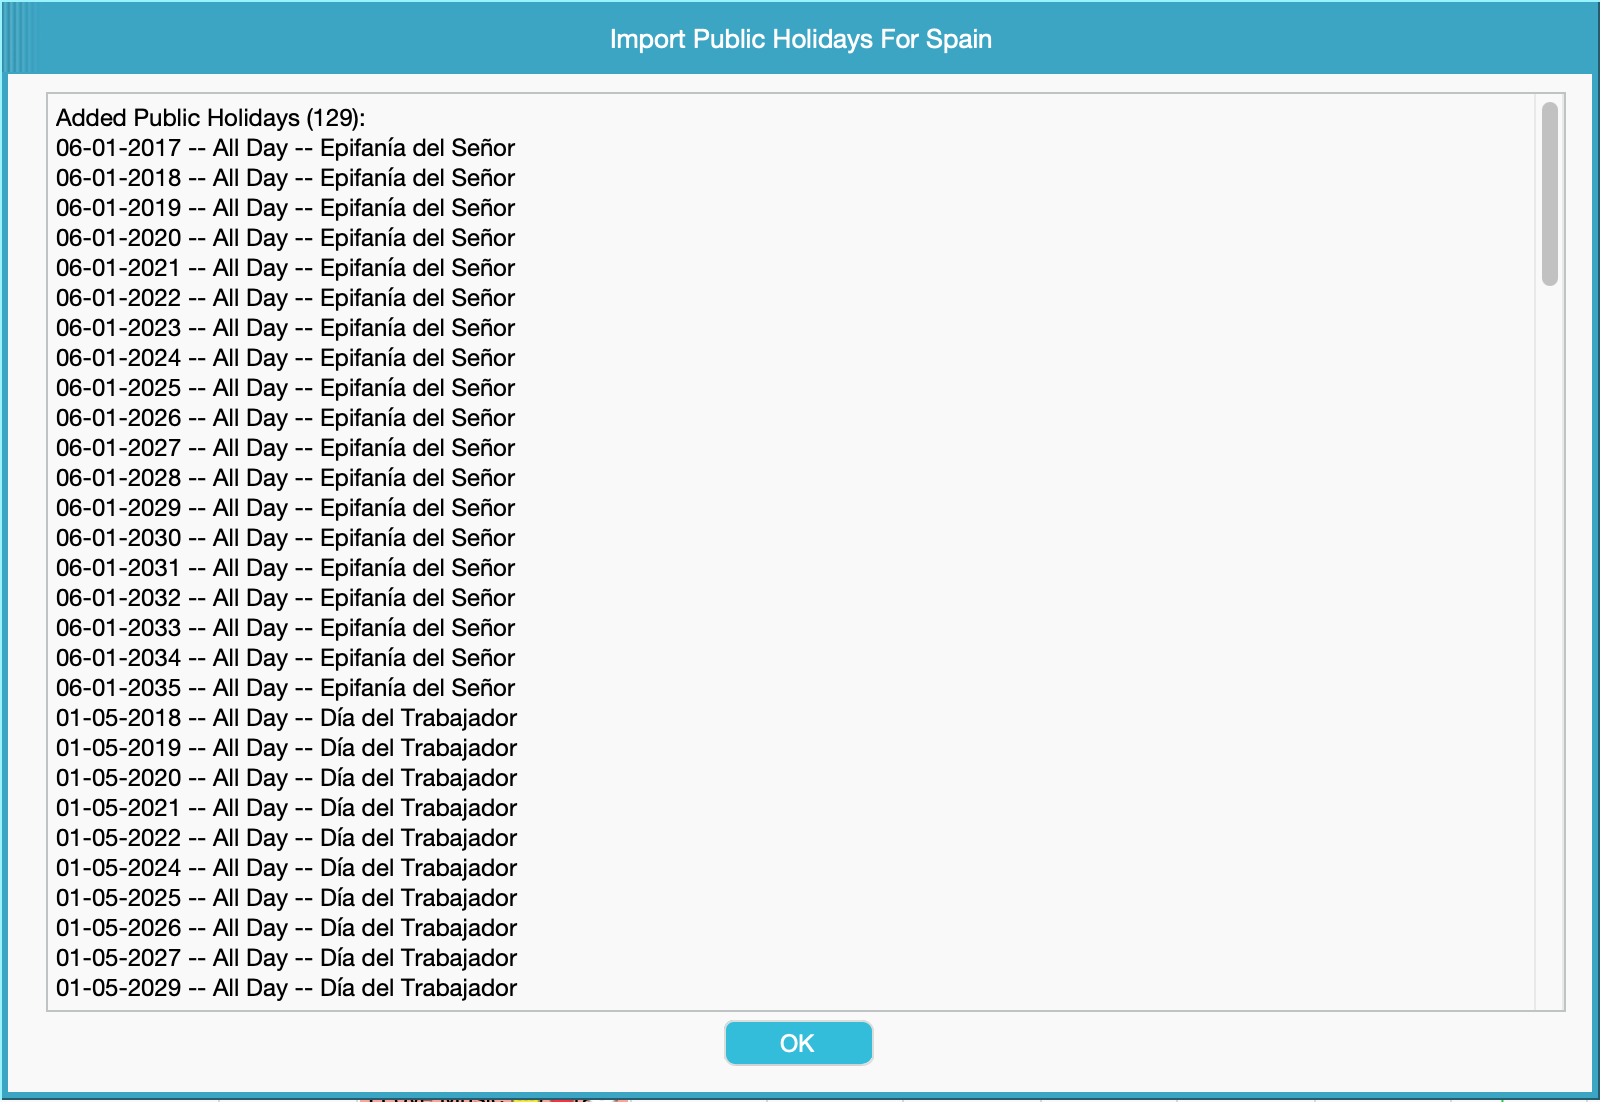Select the 06-01-2027 Epifanía del Señor row

pyautogui.click(x=285, y=448)
